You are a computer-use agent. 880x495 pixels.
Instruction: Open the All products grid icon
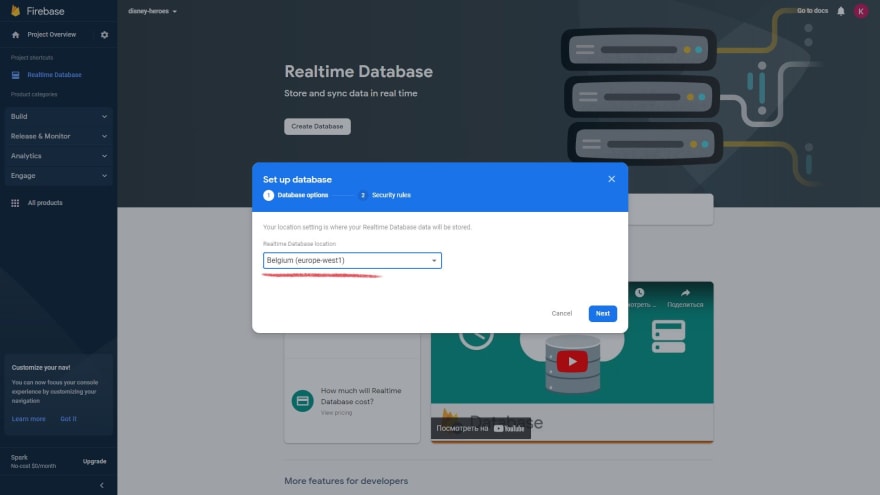[x=15, y=203]
